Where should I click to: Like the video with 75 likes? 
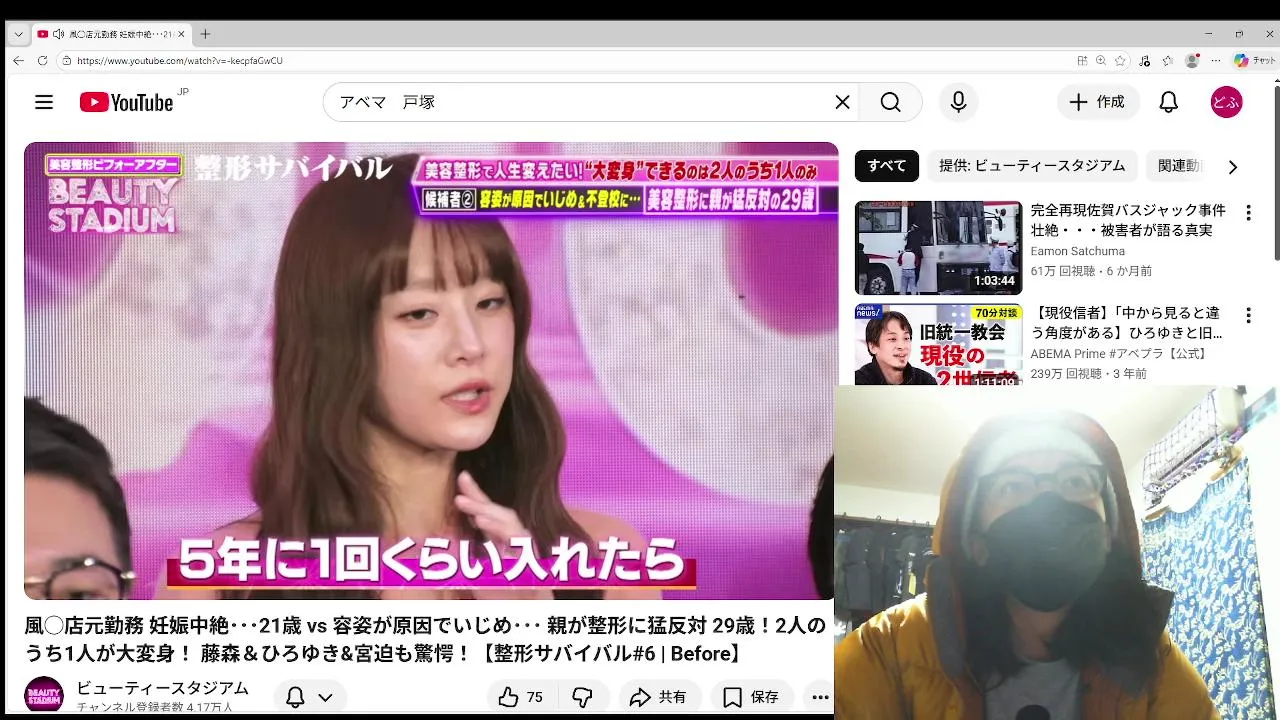pos(521,697)
